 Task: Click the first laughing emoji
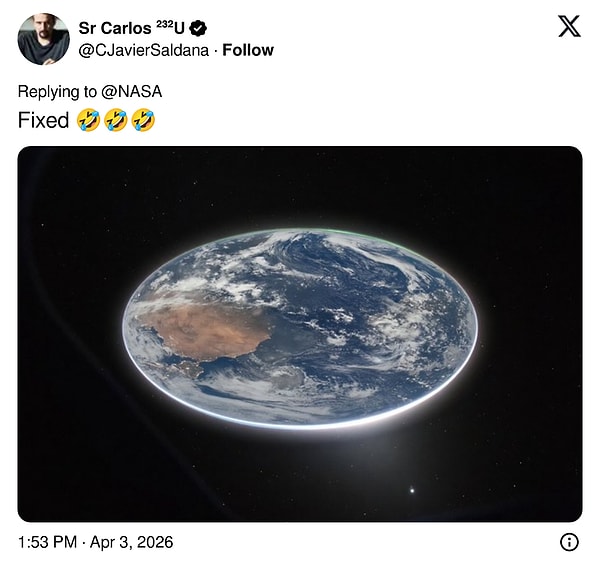point(88,120)
